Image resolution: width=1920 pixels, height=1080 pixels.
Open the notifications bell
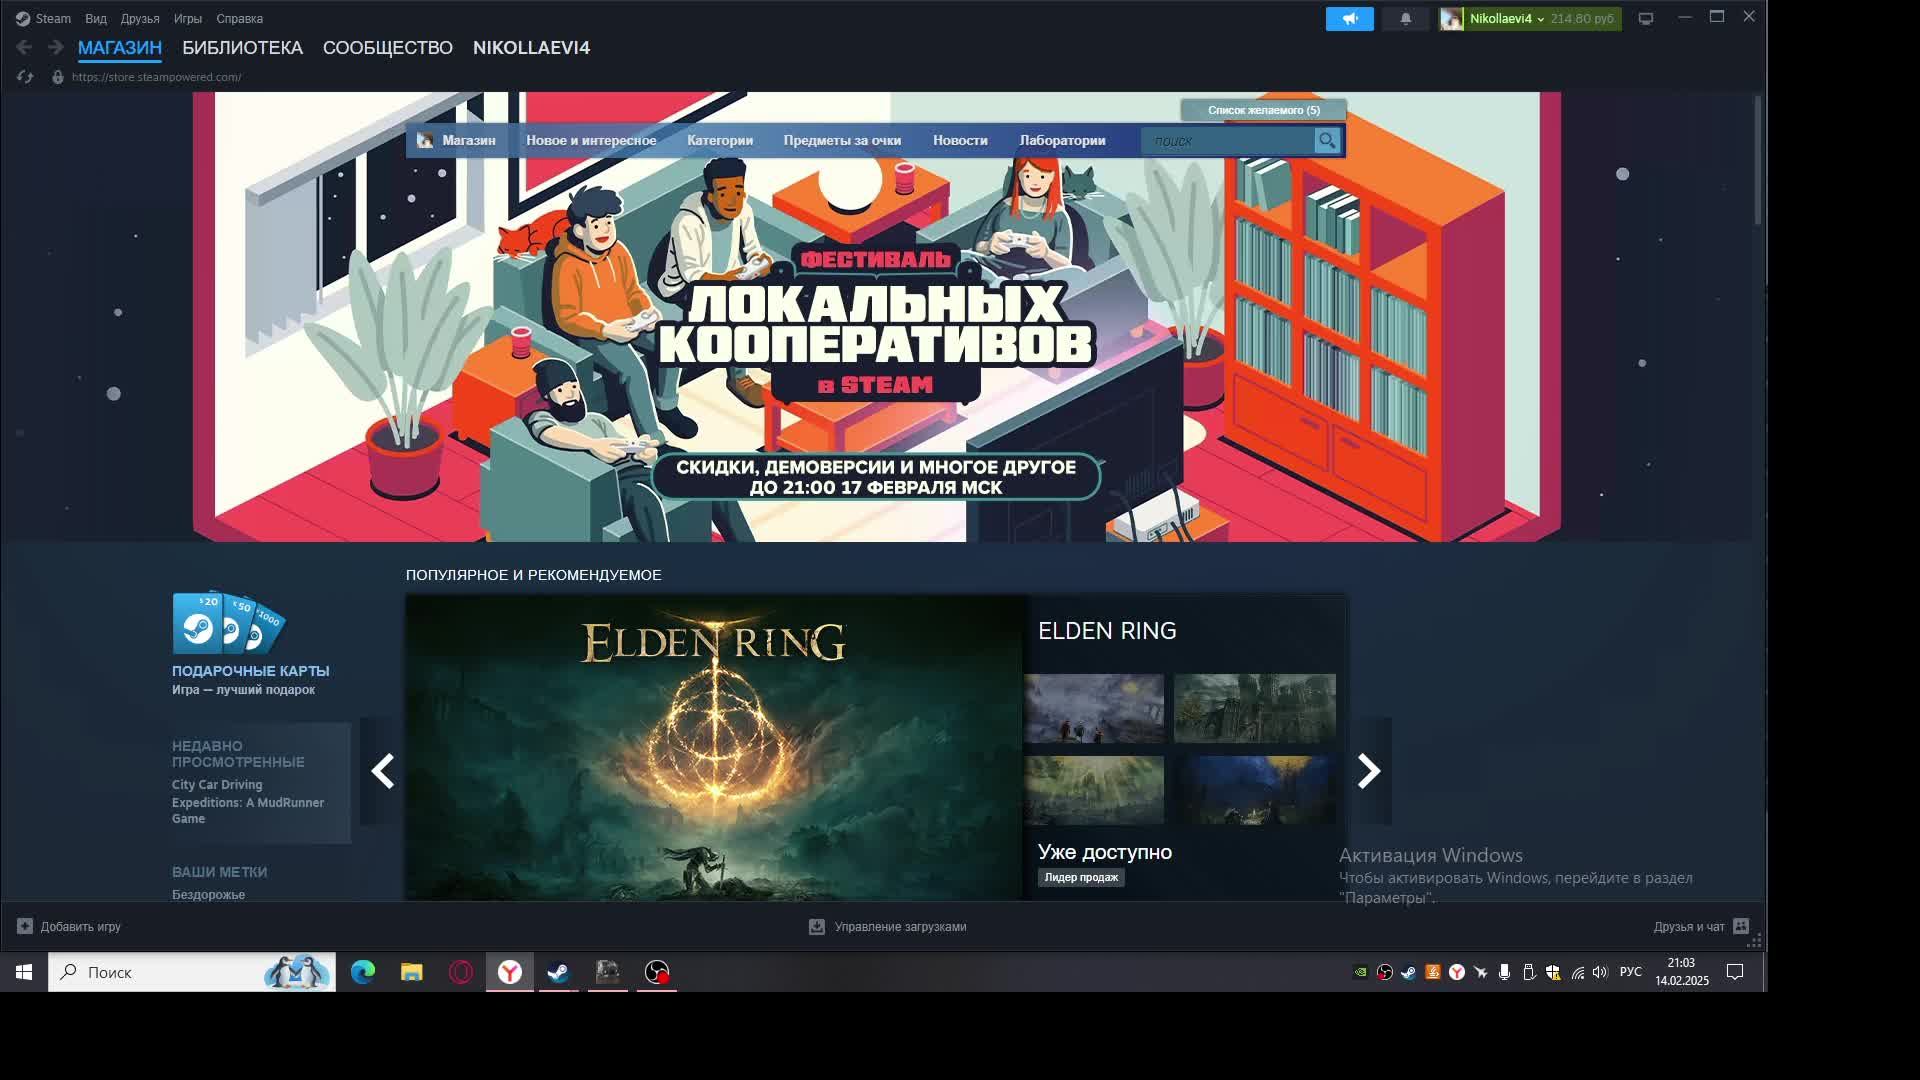point(1405,19)
